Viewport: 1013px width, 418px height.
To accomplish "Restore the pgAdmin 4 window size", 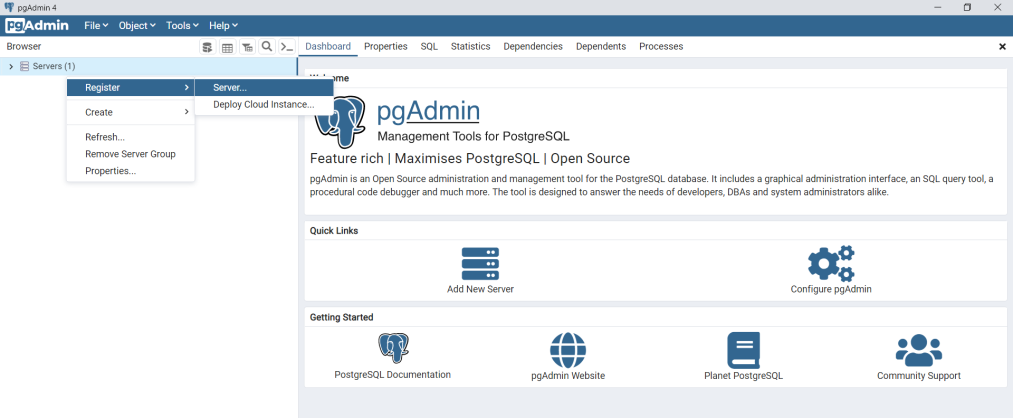I will (967, 7).
